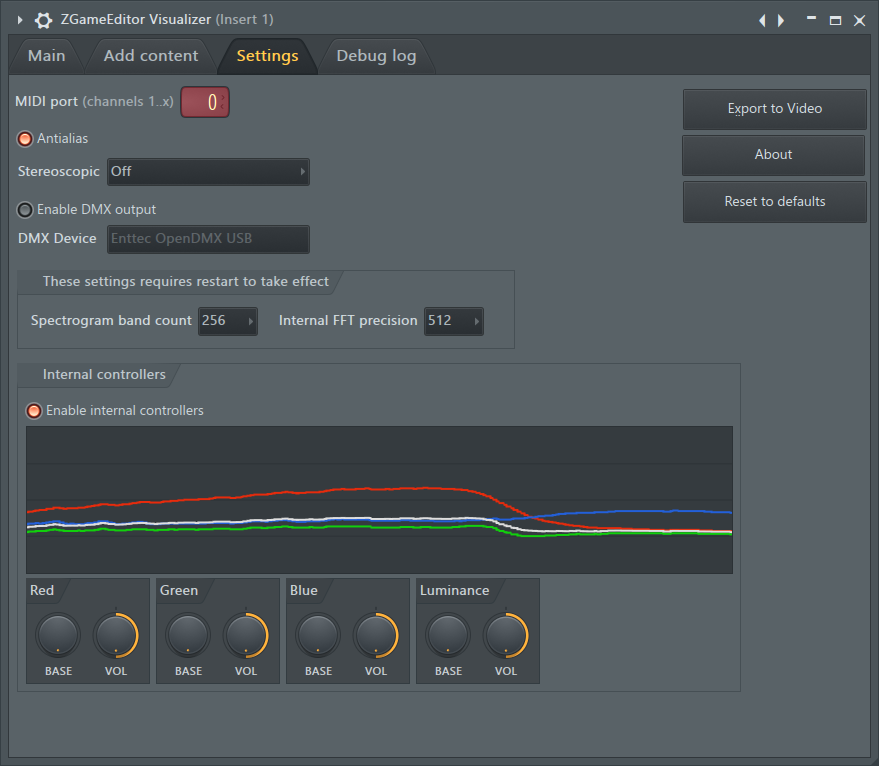Open the Stereoscopic dropdown
This screenshot has width=879, height=766.
coord(208,172)
